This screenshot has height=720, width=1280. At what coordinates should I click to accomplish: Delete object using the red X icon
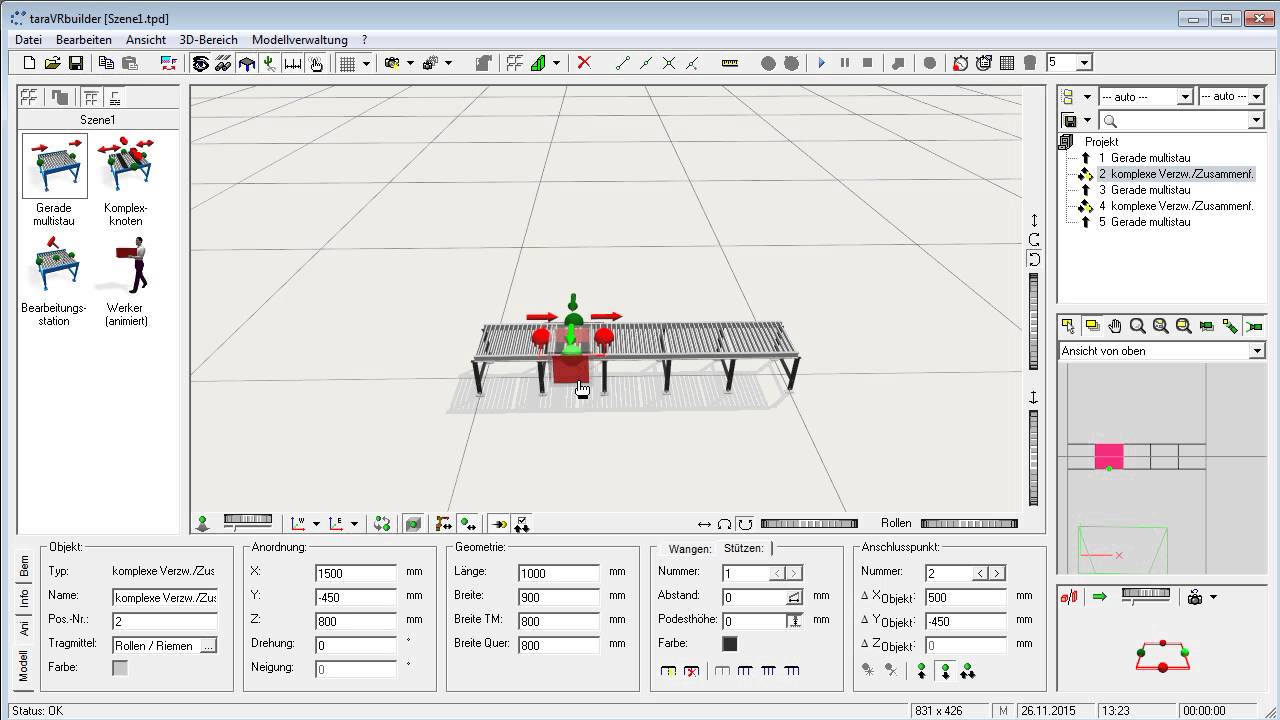[x=585, y=63]
